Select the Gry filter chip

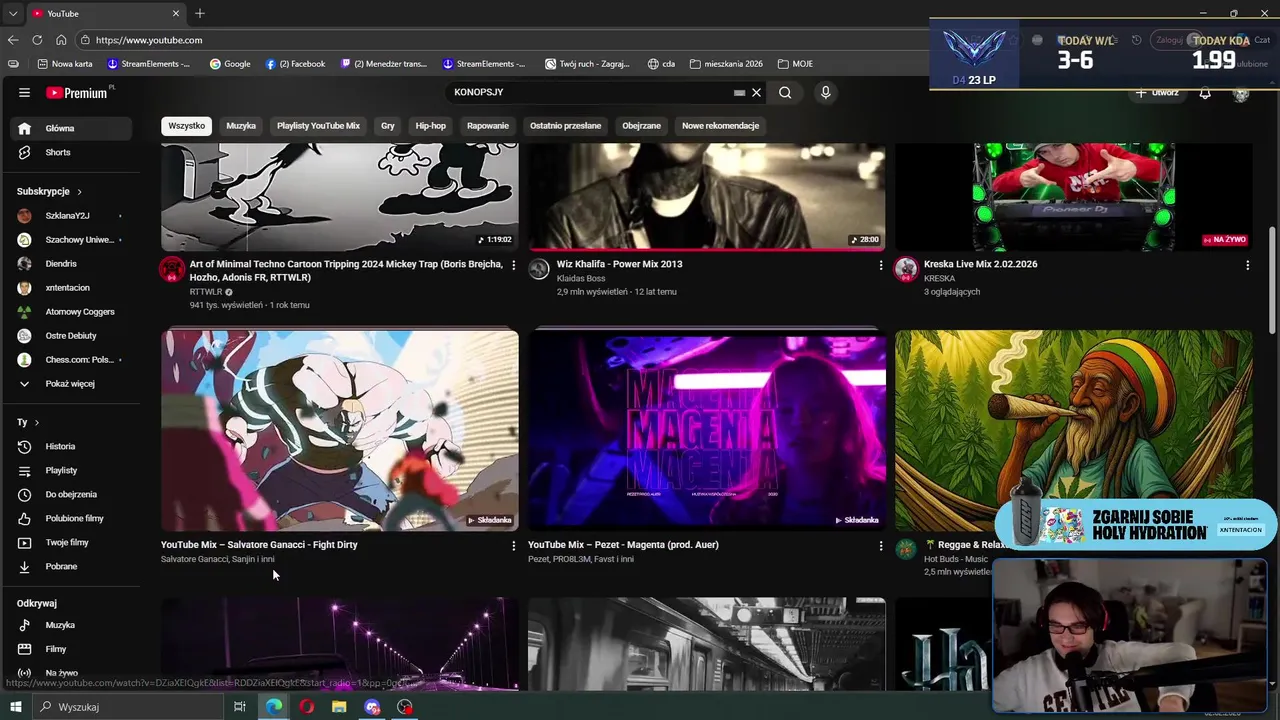click(388, 126)
